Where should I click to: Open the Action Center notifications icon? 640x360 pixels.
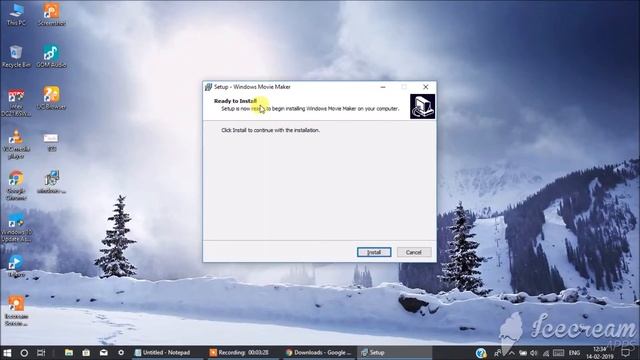(x=625, y=353)
